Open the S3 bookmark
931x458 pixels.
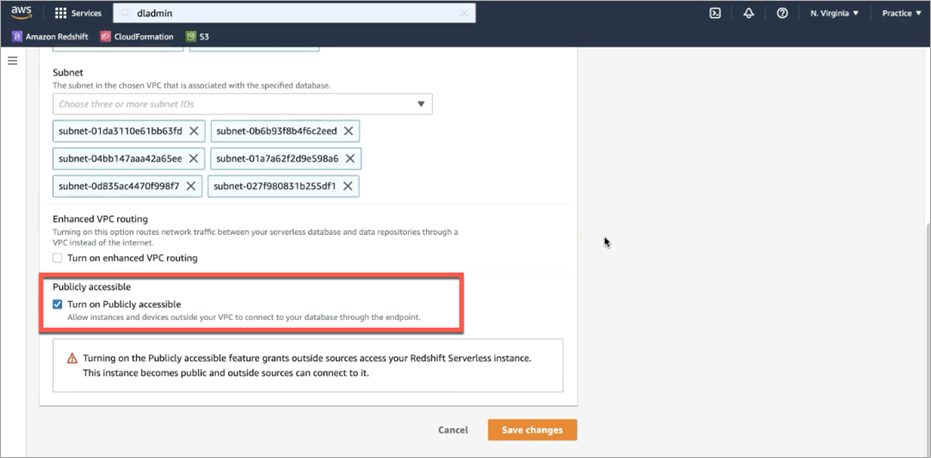coord(198,37)
